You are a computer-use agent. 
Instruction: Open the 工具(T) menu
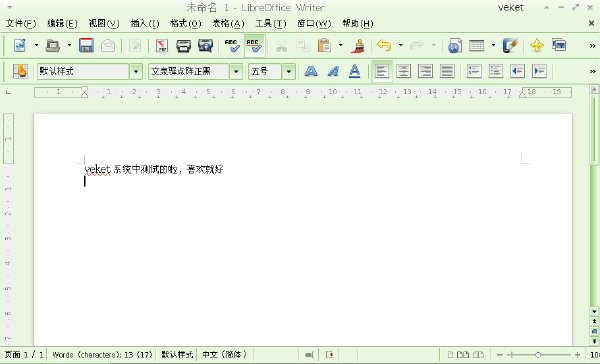(271, 23)
